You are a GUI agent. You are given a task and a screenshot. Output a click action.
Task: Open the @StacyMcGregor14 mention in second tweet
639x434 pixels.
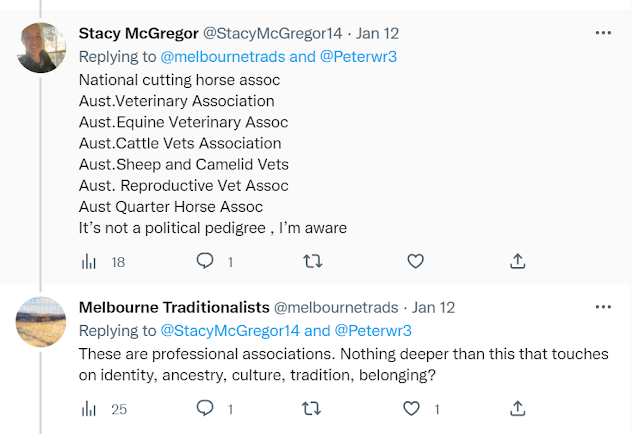coord(230,330)
